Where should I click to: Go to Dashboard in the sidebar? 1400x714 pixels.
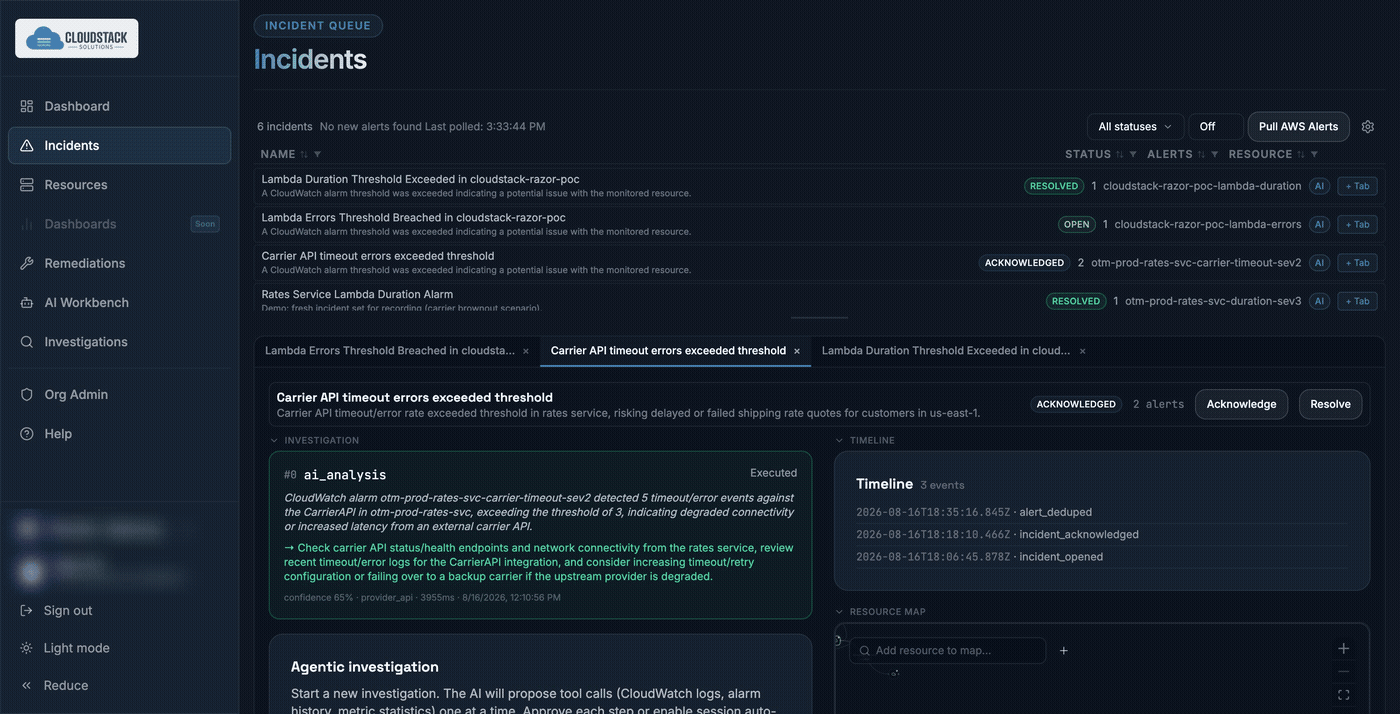119,106
